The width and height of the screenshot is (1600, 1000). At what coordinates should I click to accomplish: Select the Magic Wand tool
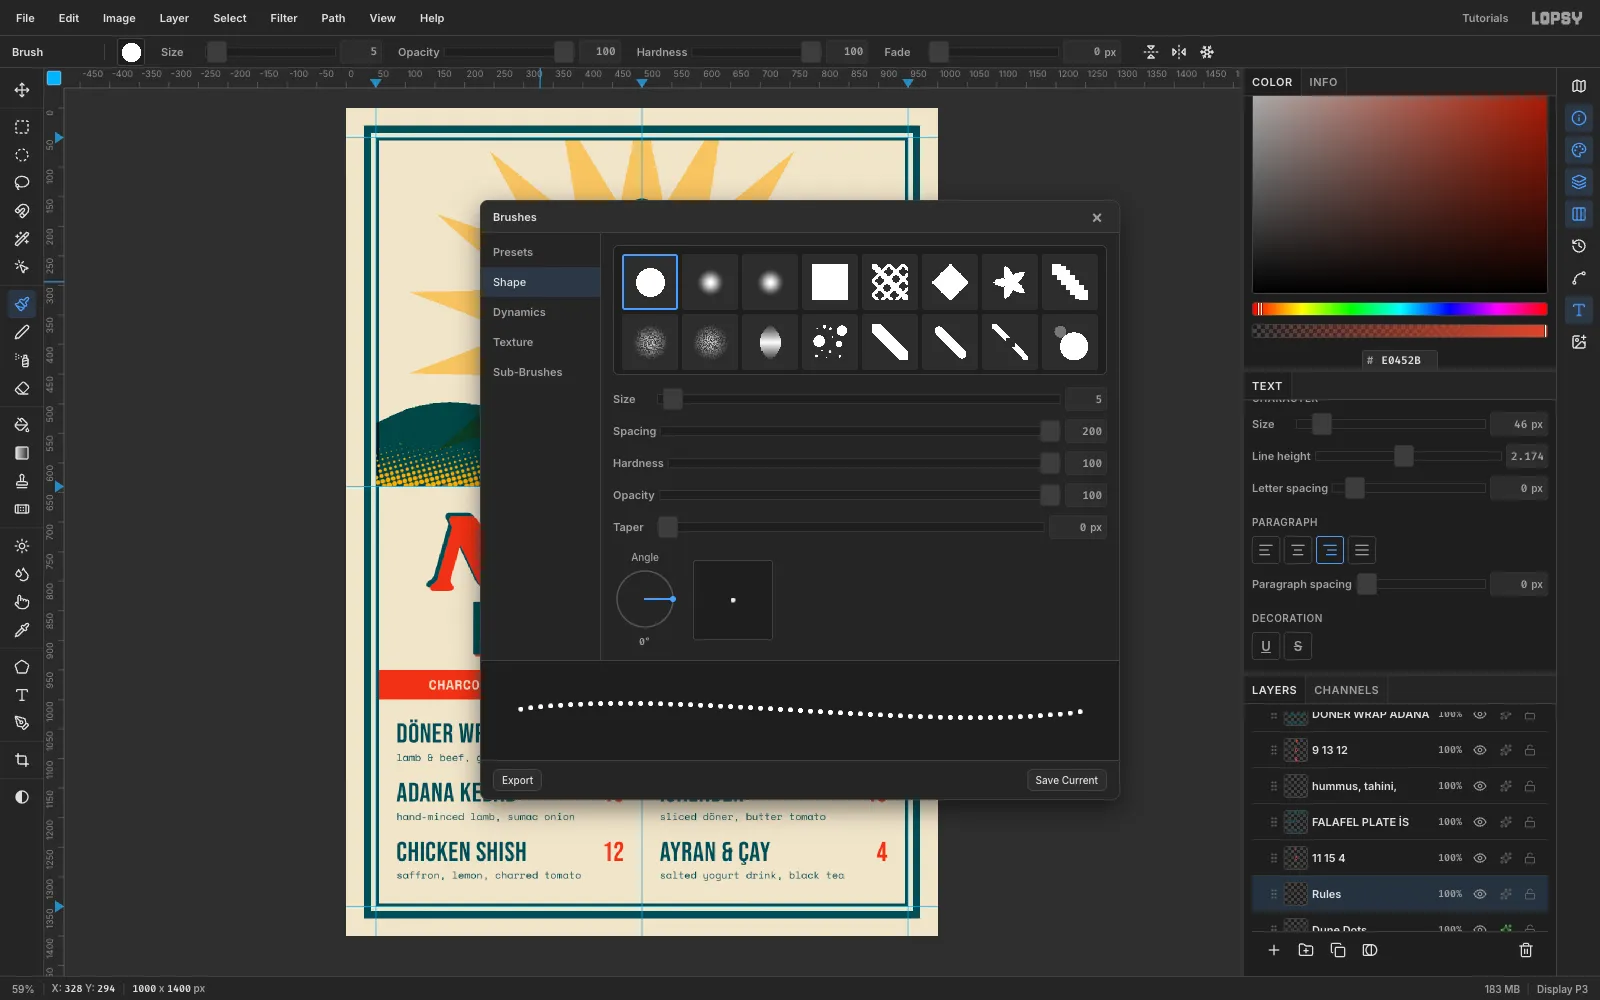tap(22, 239)
